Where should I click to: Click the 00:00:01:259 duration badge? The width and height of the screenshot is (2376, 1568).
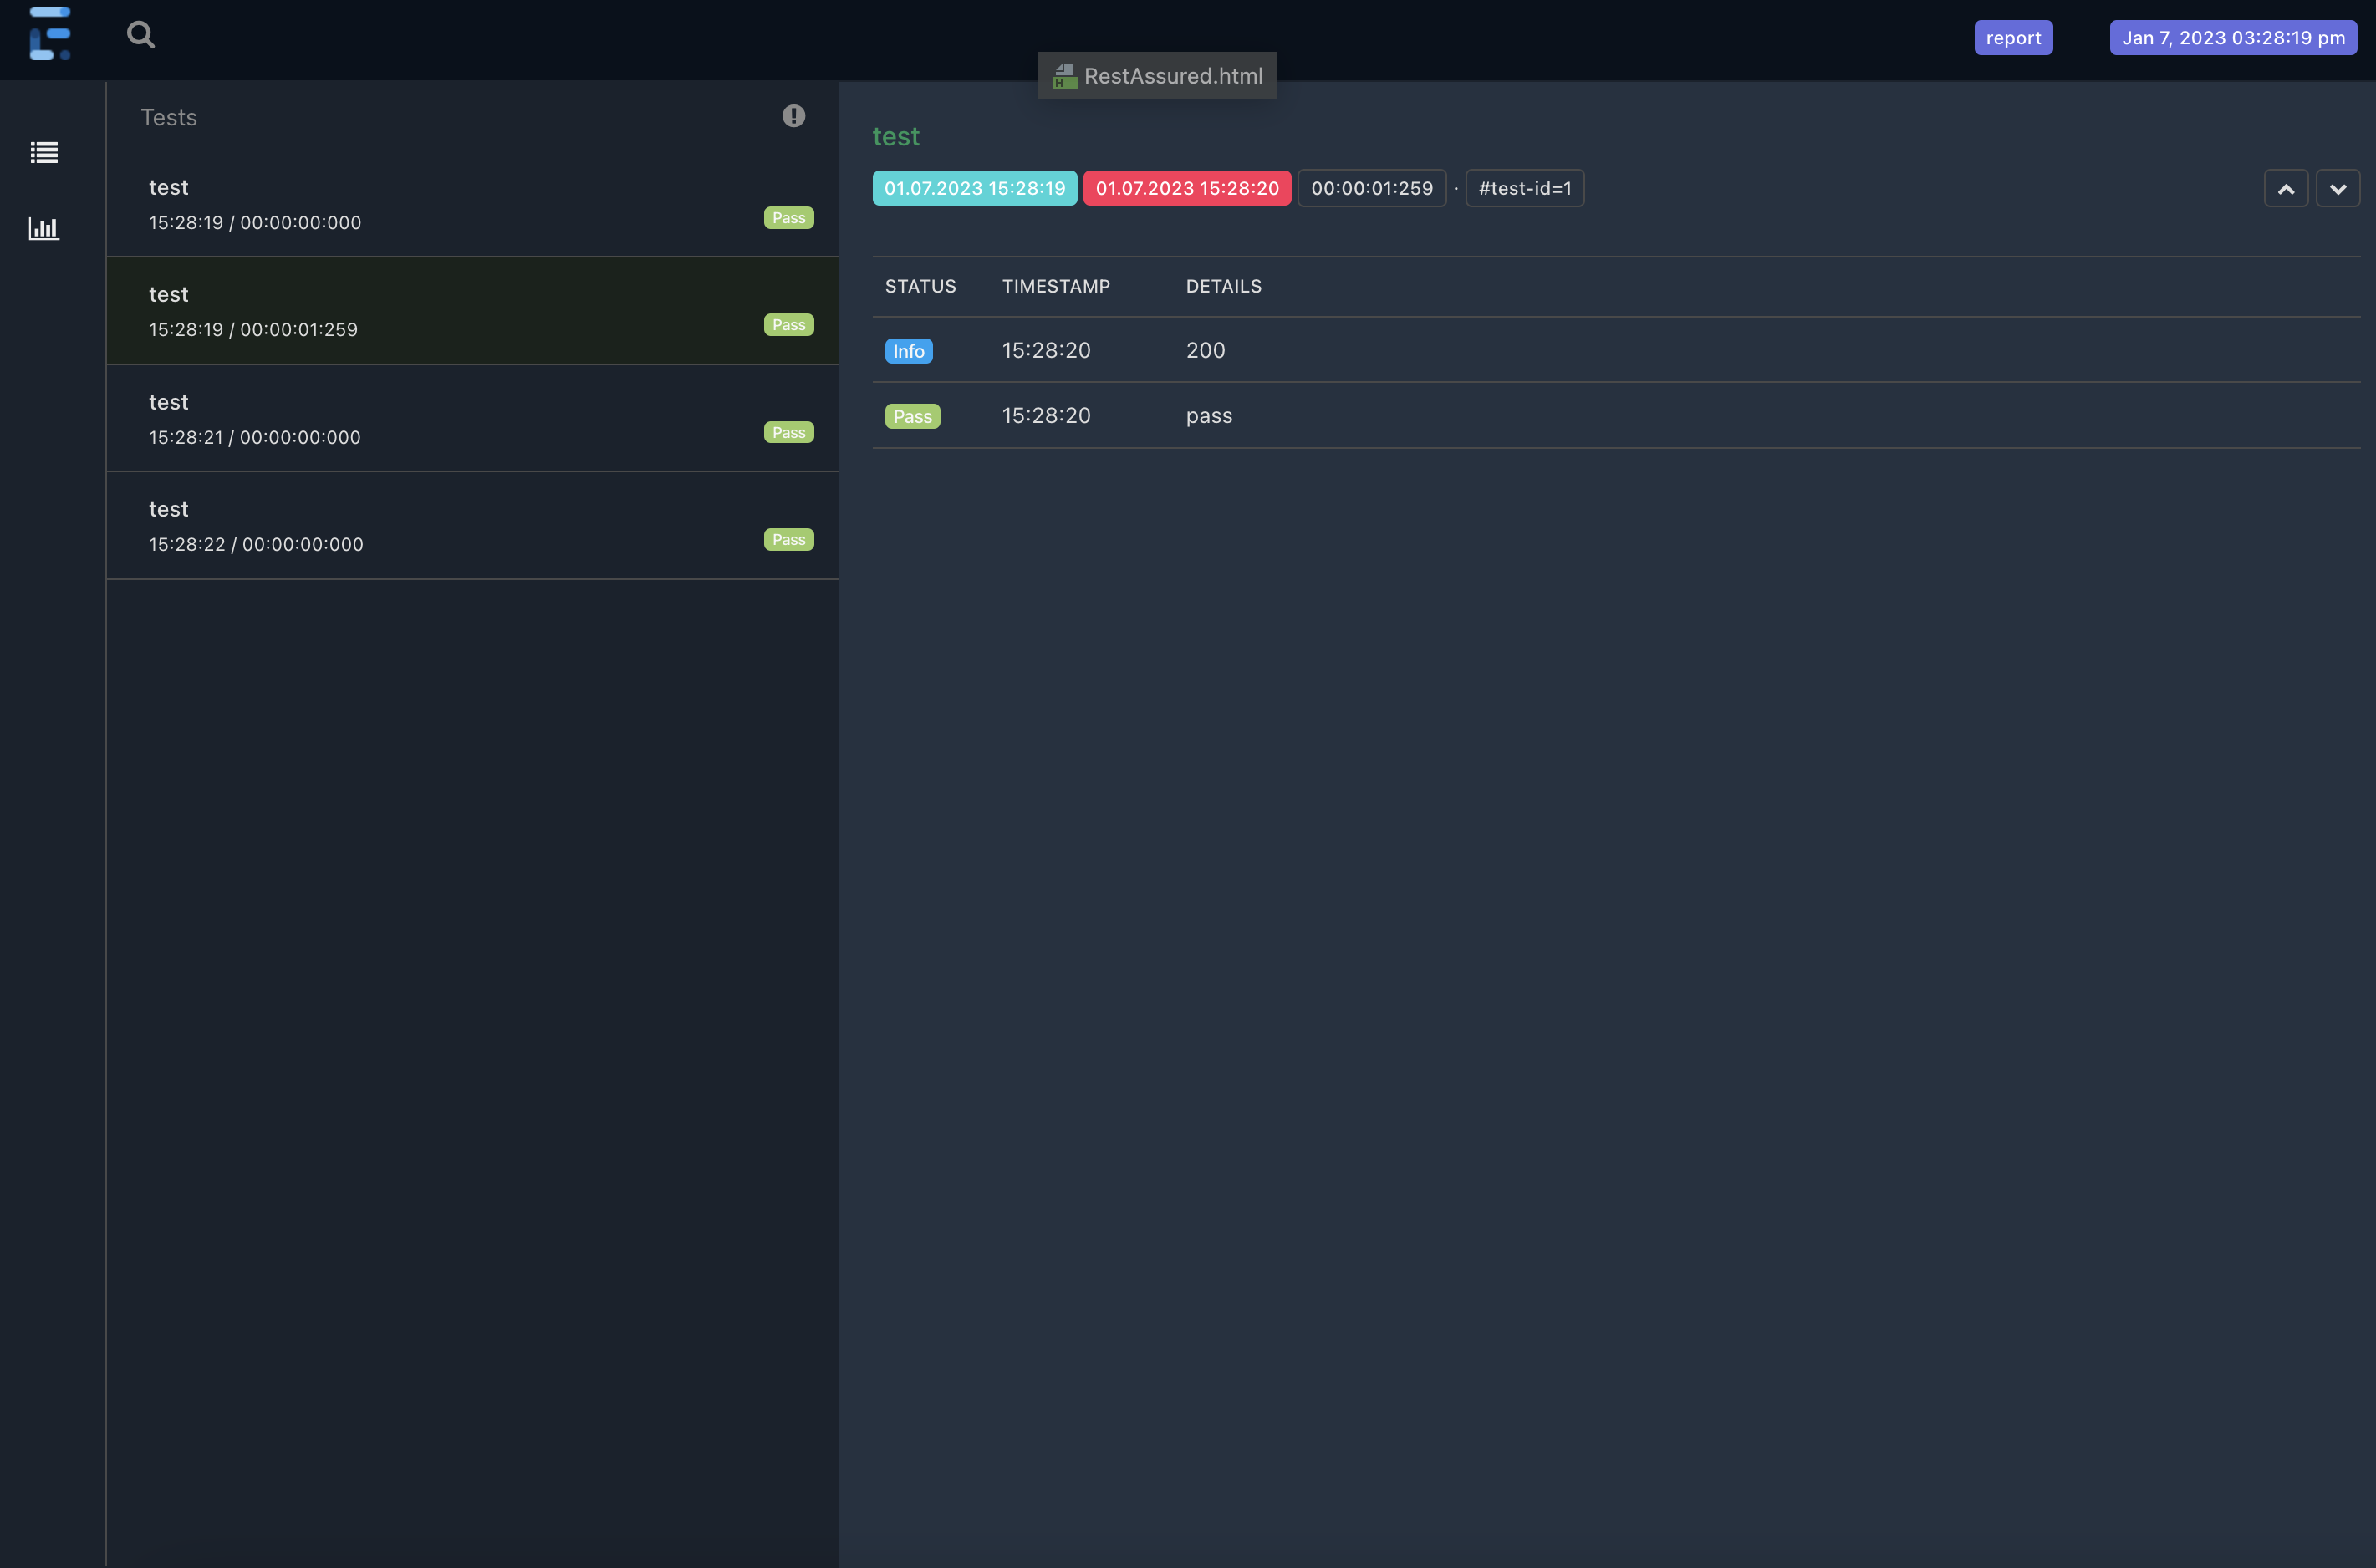tap(1371, 187)
